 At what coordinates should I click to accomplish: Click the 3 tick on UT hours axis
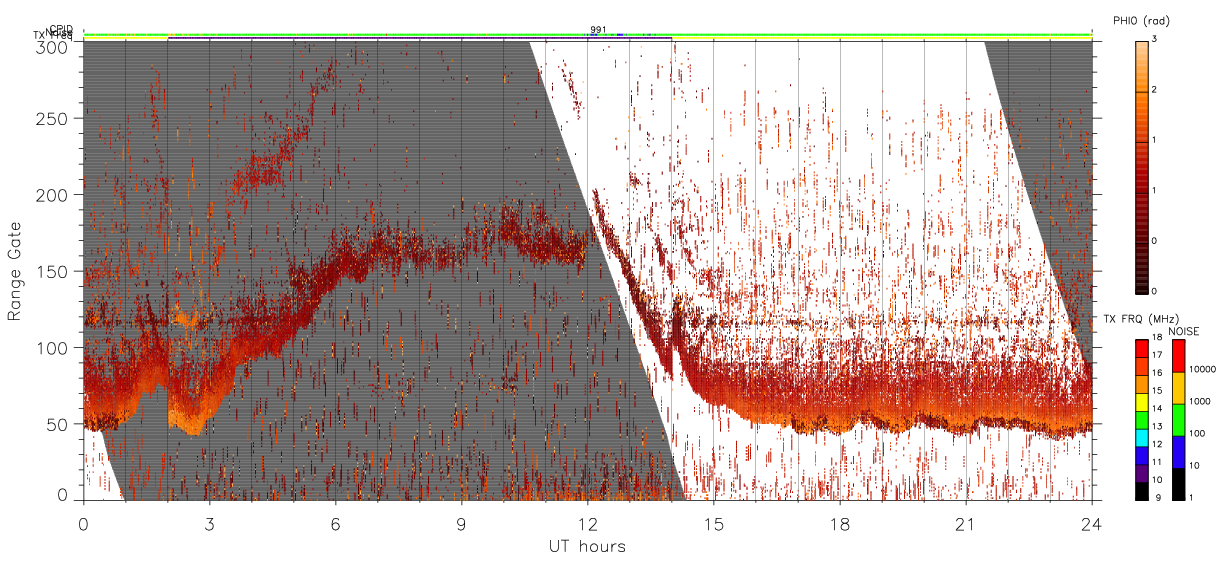pos(209,523)
